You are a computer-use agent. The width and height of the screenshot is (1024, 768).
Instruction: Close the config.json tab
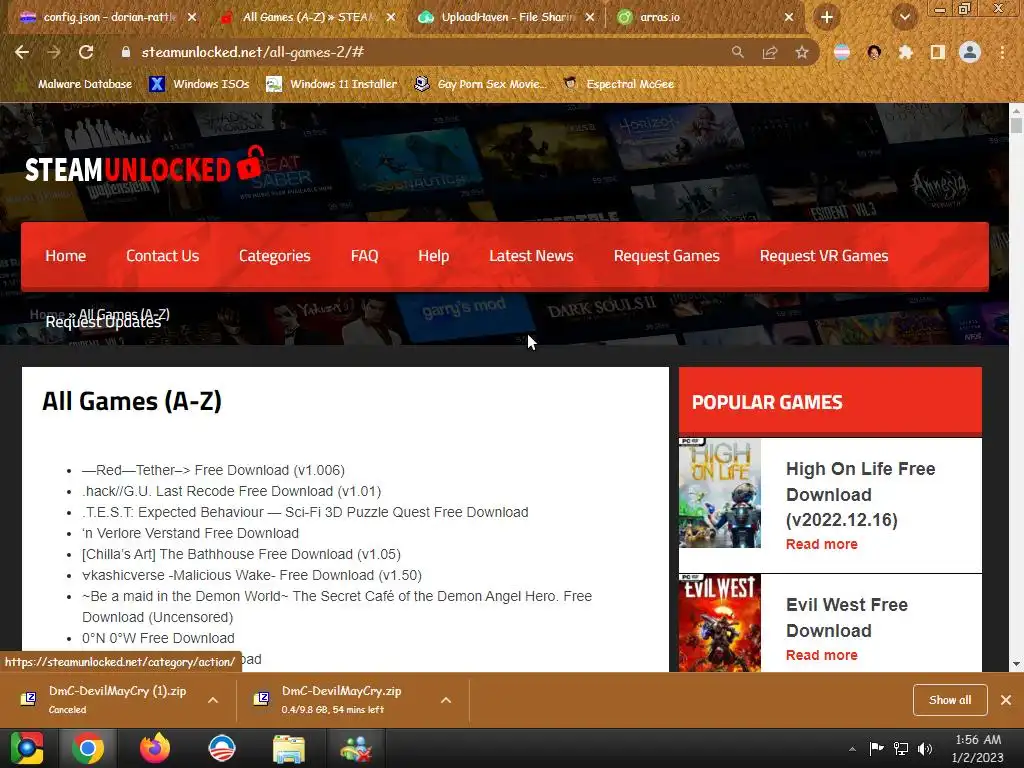(x=192, y=18)
